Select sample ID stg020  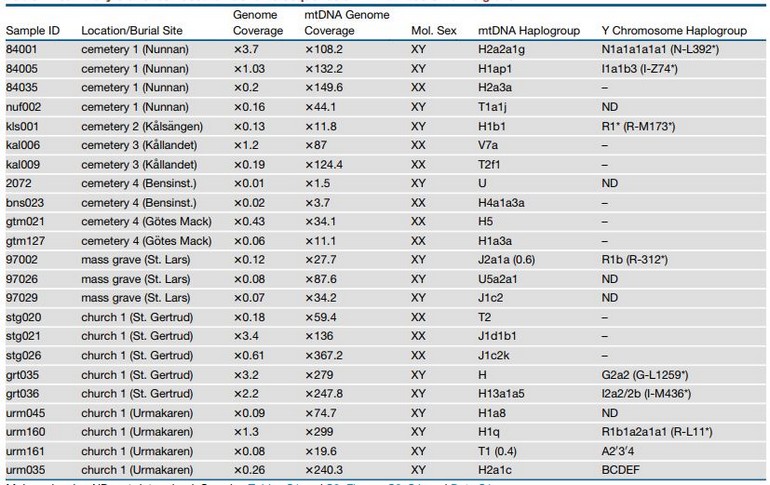(24, 317)
